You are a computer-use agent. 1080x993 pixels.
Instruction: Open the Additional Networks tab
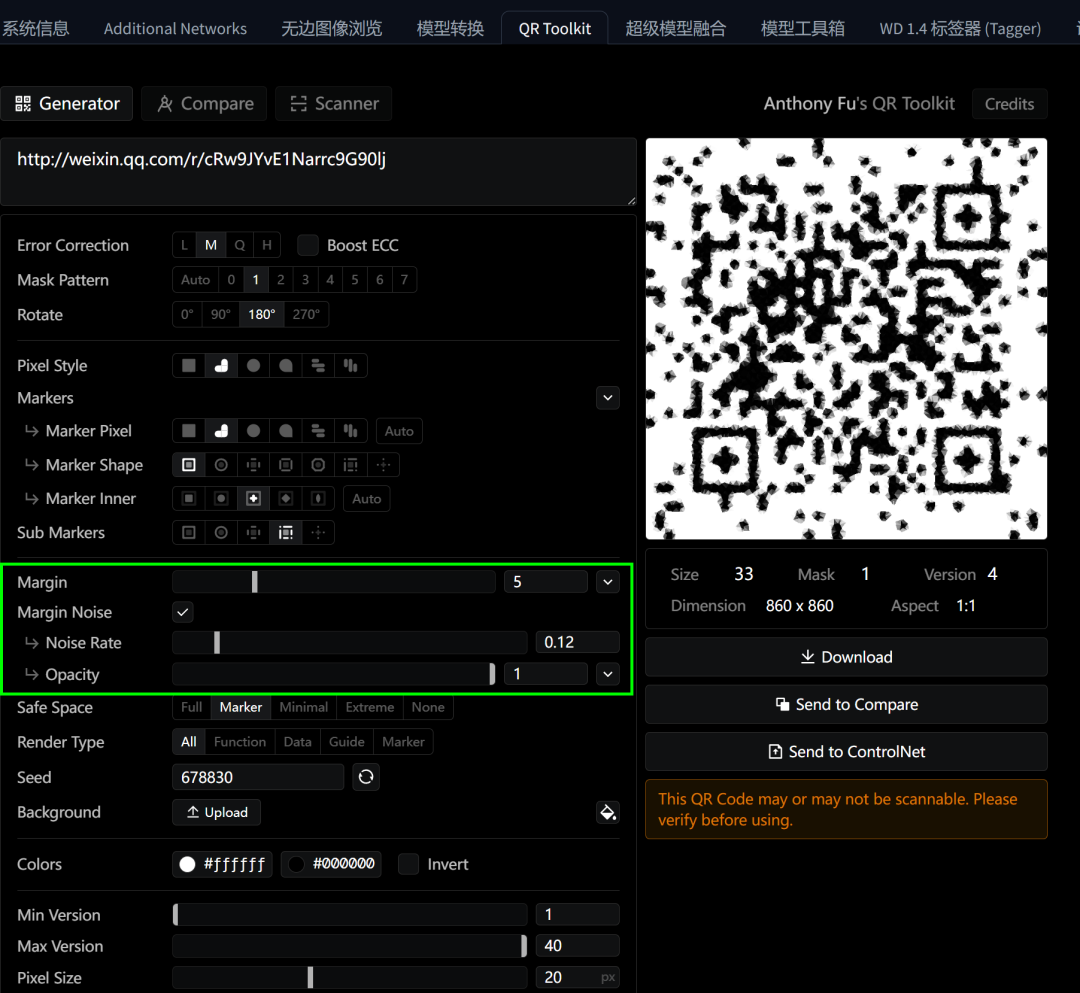point(175,28)
